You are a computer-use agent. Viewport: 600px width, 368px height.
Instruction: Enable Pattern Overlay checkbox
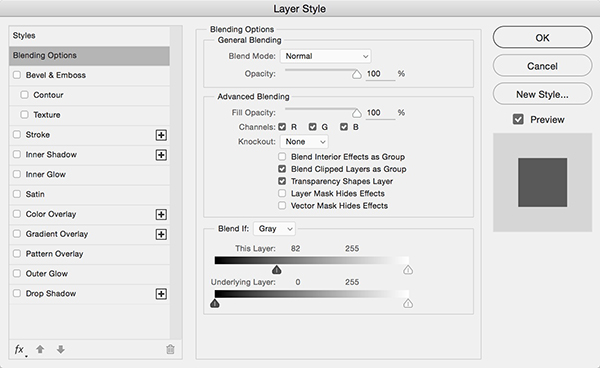tap(17, 254)
